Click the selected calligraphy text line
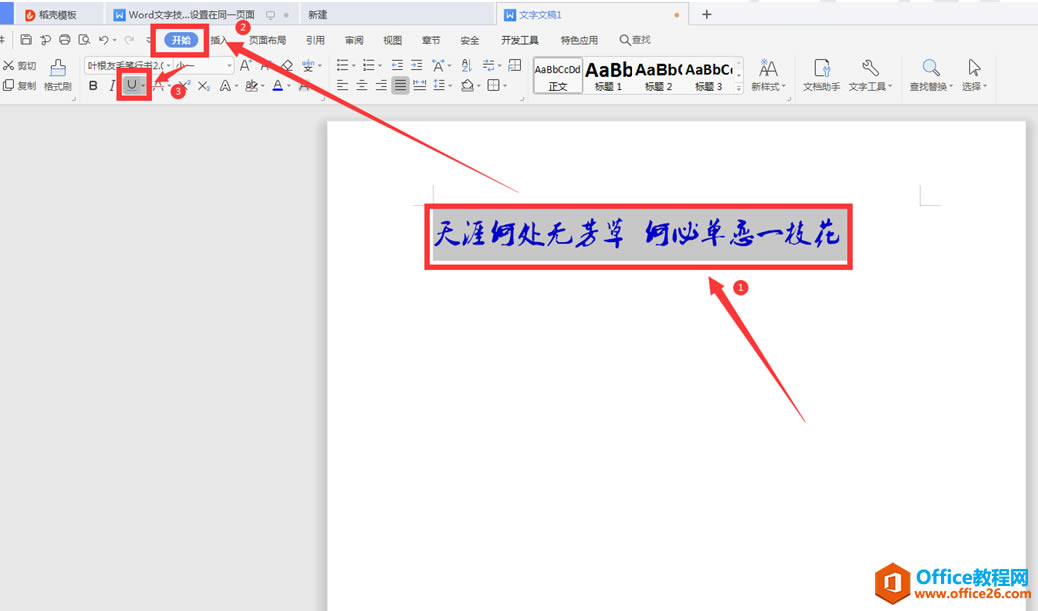 point(637,235)
